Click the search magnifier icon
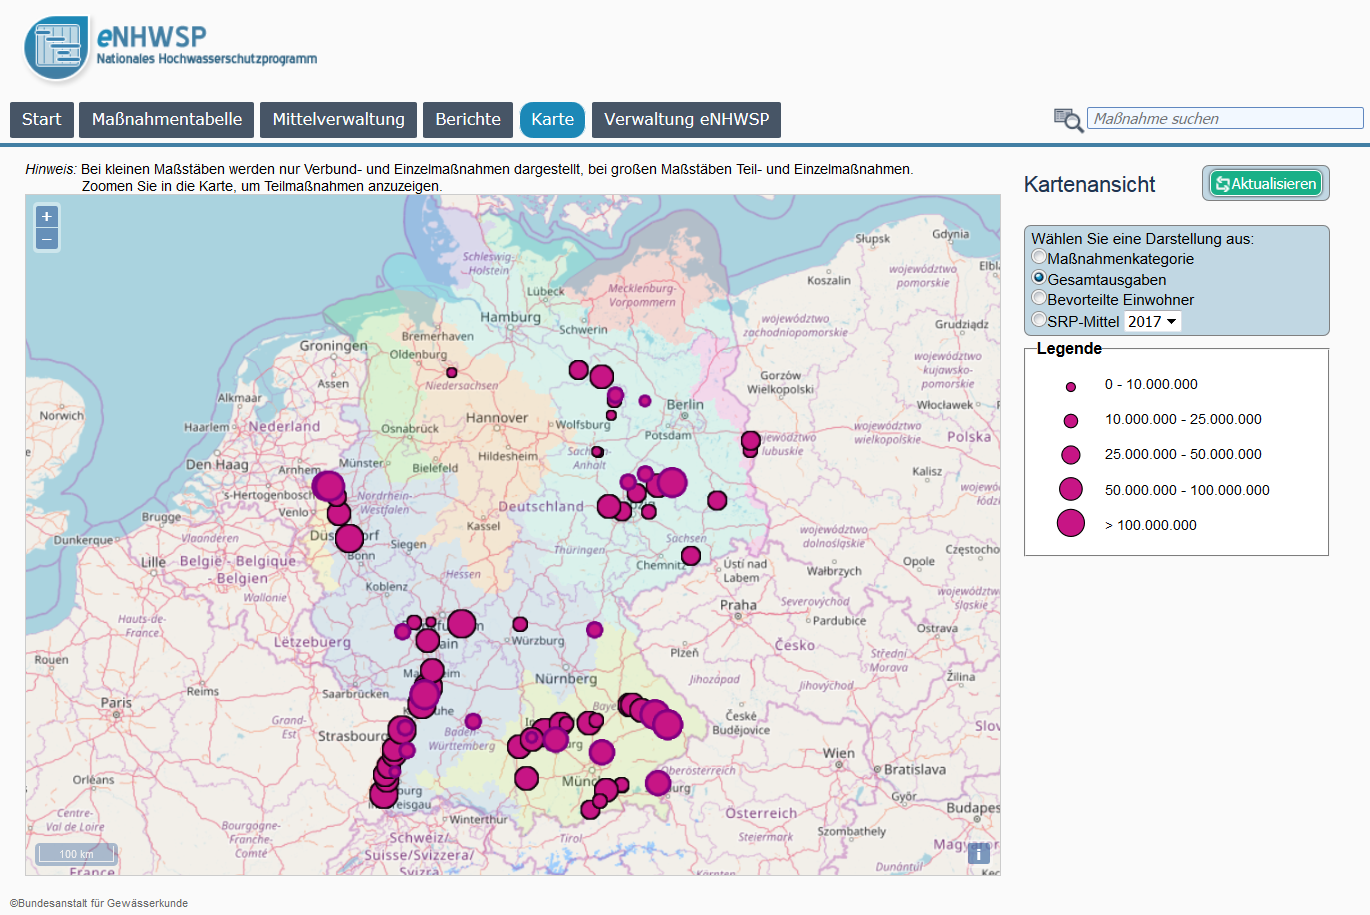Screen dimensions: 1370x915 tap(1068, 120)
